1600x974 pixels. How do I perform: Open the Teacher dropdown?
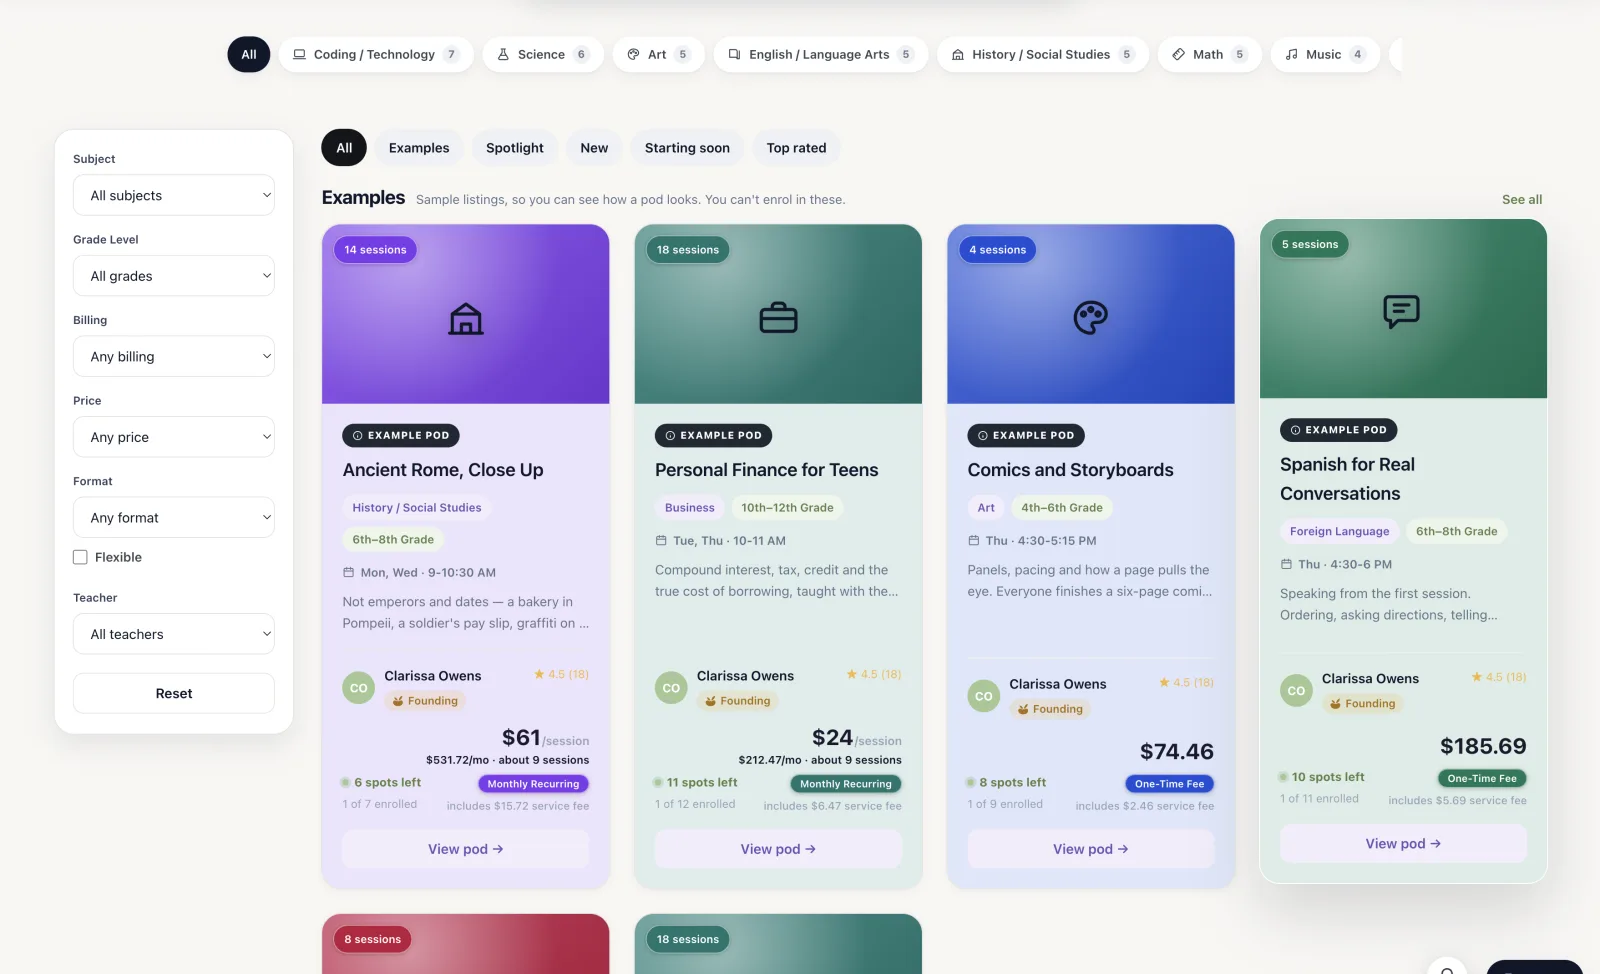pyautogui.click(x=174, y=634)
